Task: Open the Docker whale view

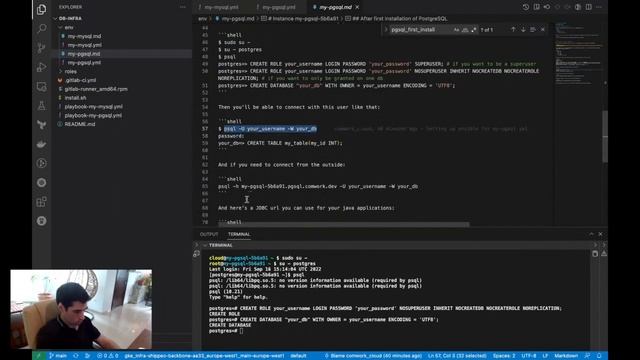Action: [x=41, y=144]
